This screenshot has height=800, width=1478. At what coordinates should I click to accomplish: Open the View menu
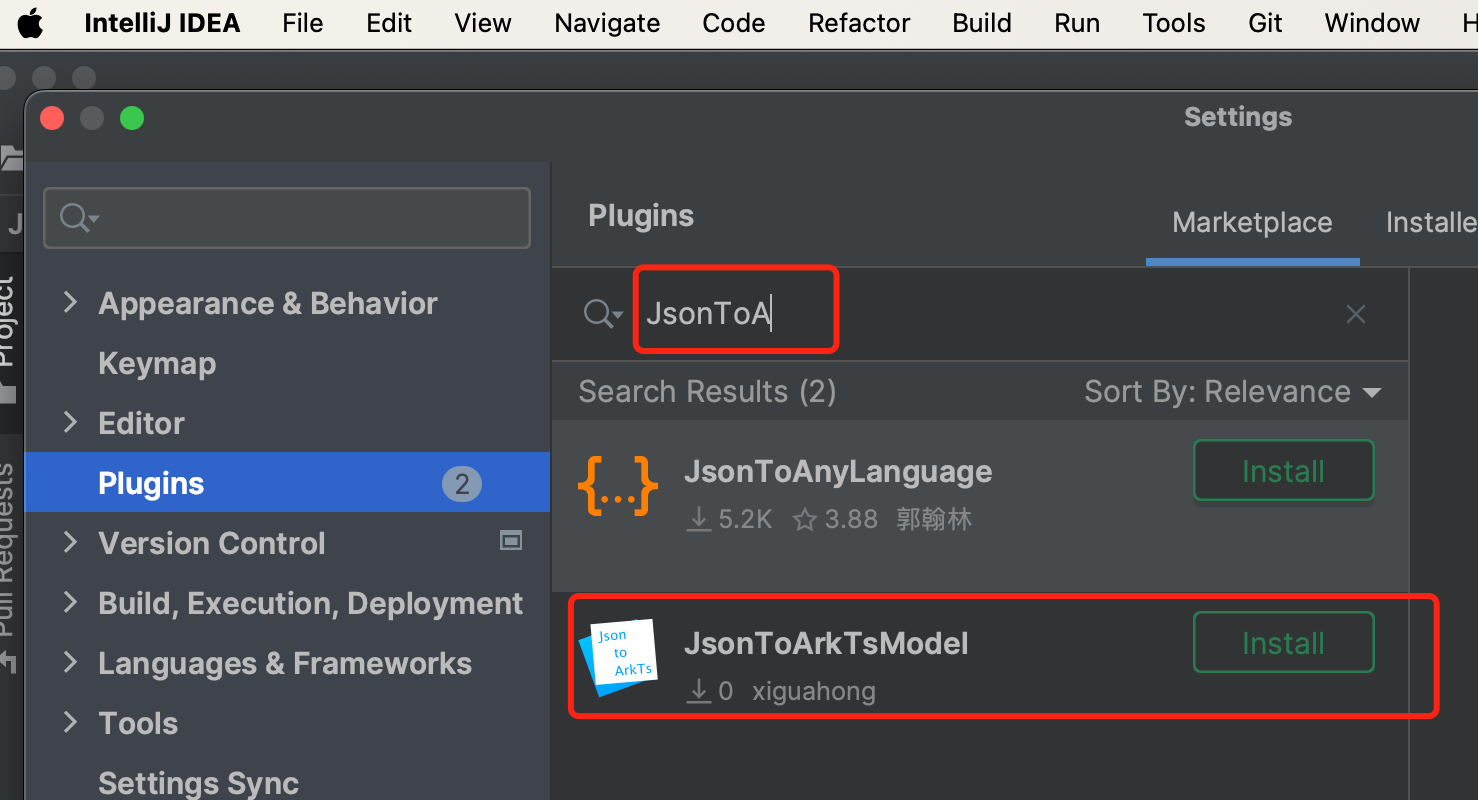(483, 23)
